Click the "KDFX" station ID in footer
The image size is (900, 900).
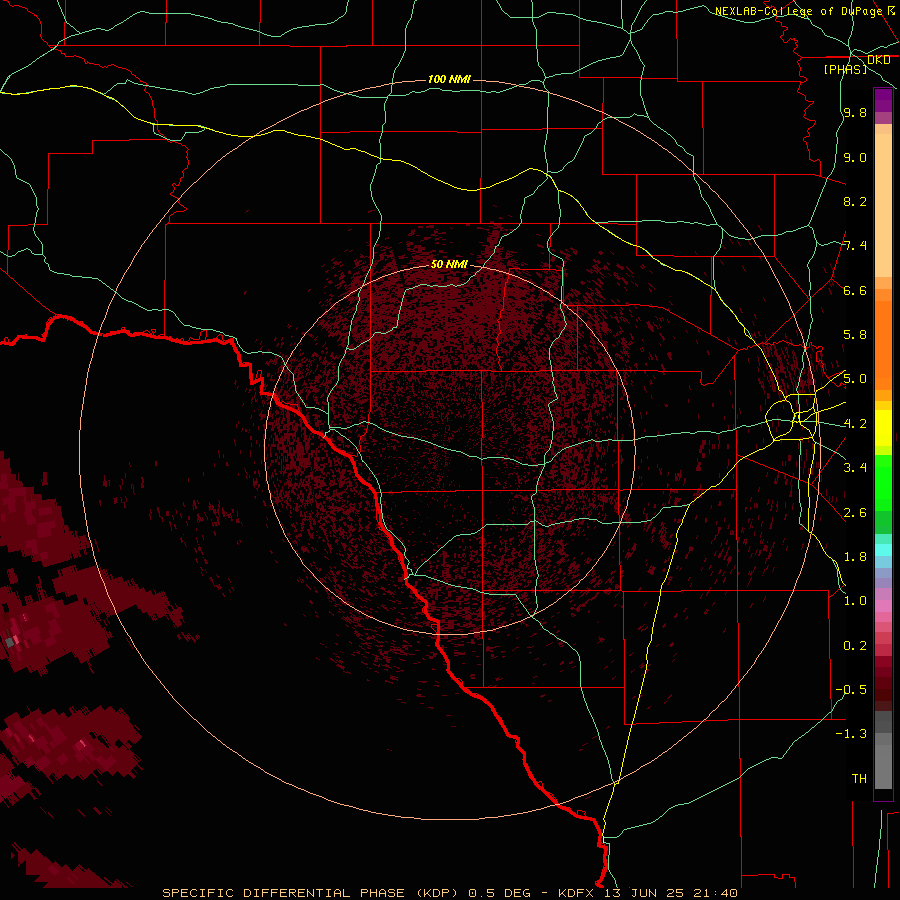[x=576, y=893]
